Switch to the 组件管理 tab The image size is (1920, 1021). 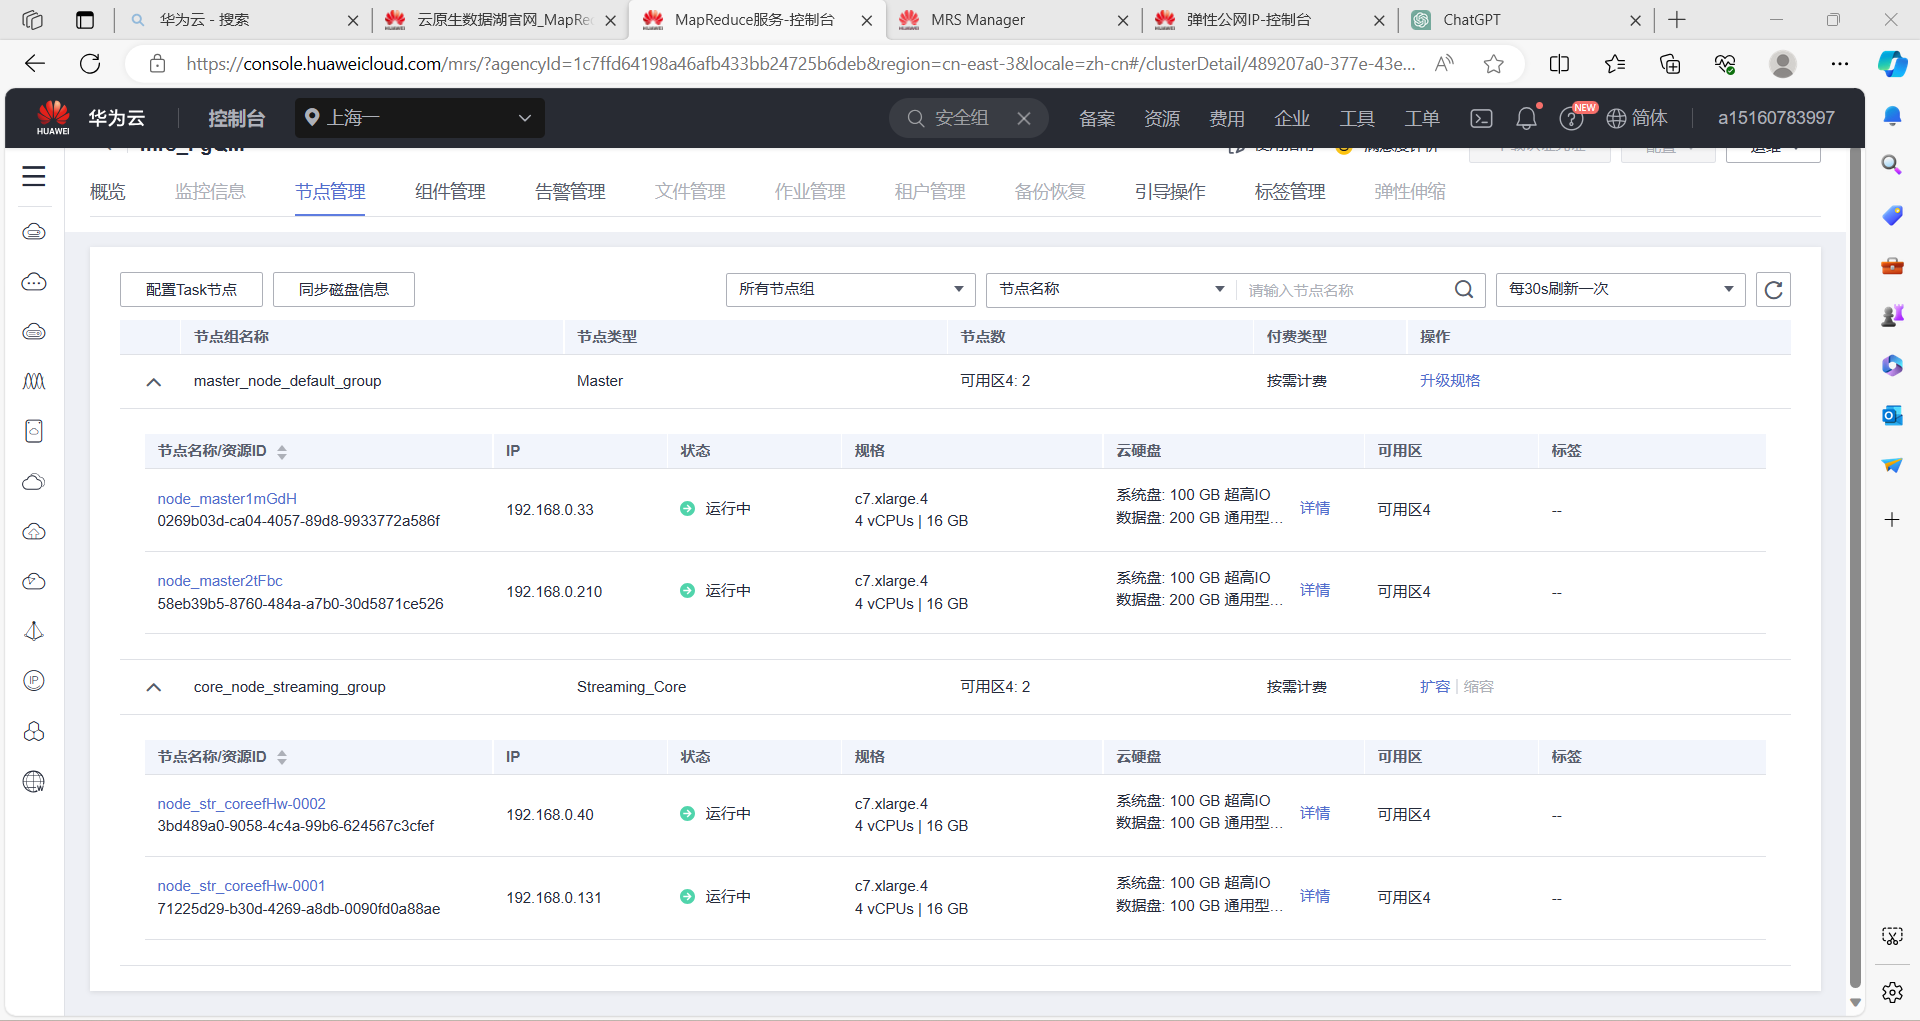pyautogui.click(x=450, y=192)
